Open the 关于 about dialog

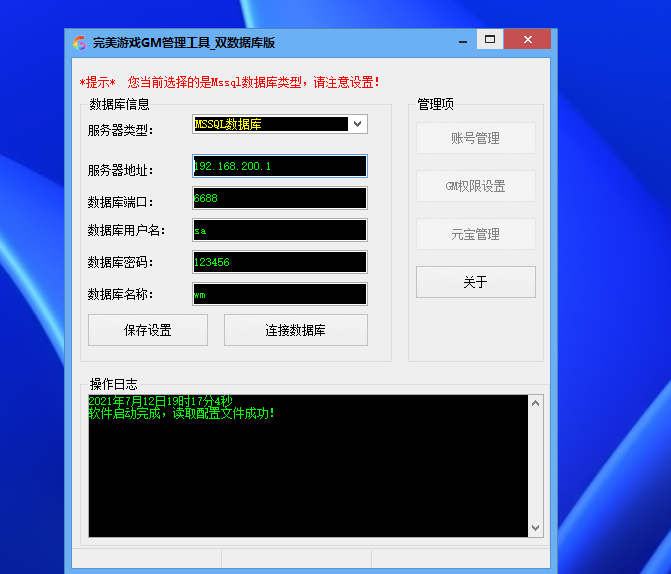click(x=476, y=282)
